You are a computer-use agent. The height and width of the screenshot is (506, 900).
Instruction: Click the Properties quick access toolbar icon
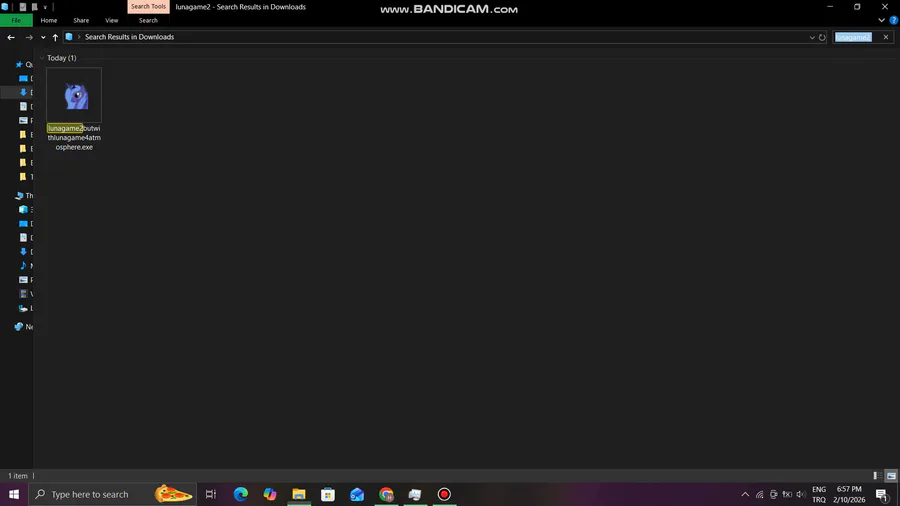click(x=23, y=7)
